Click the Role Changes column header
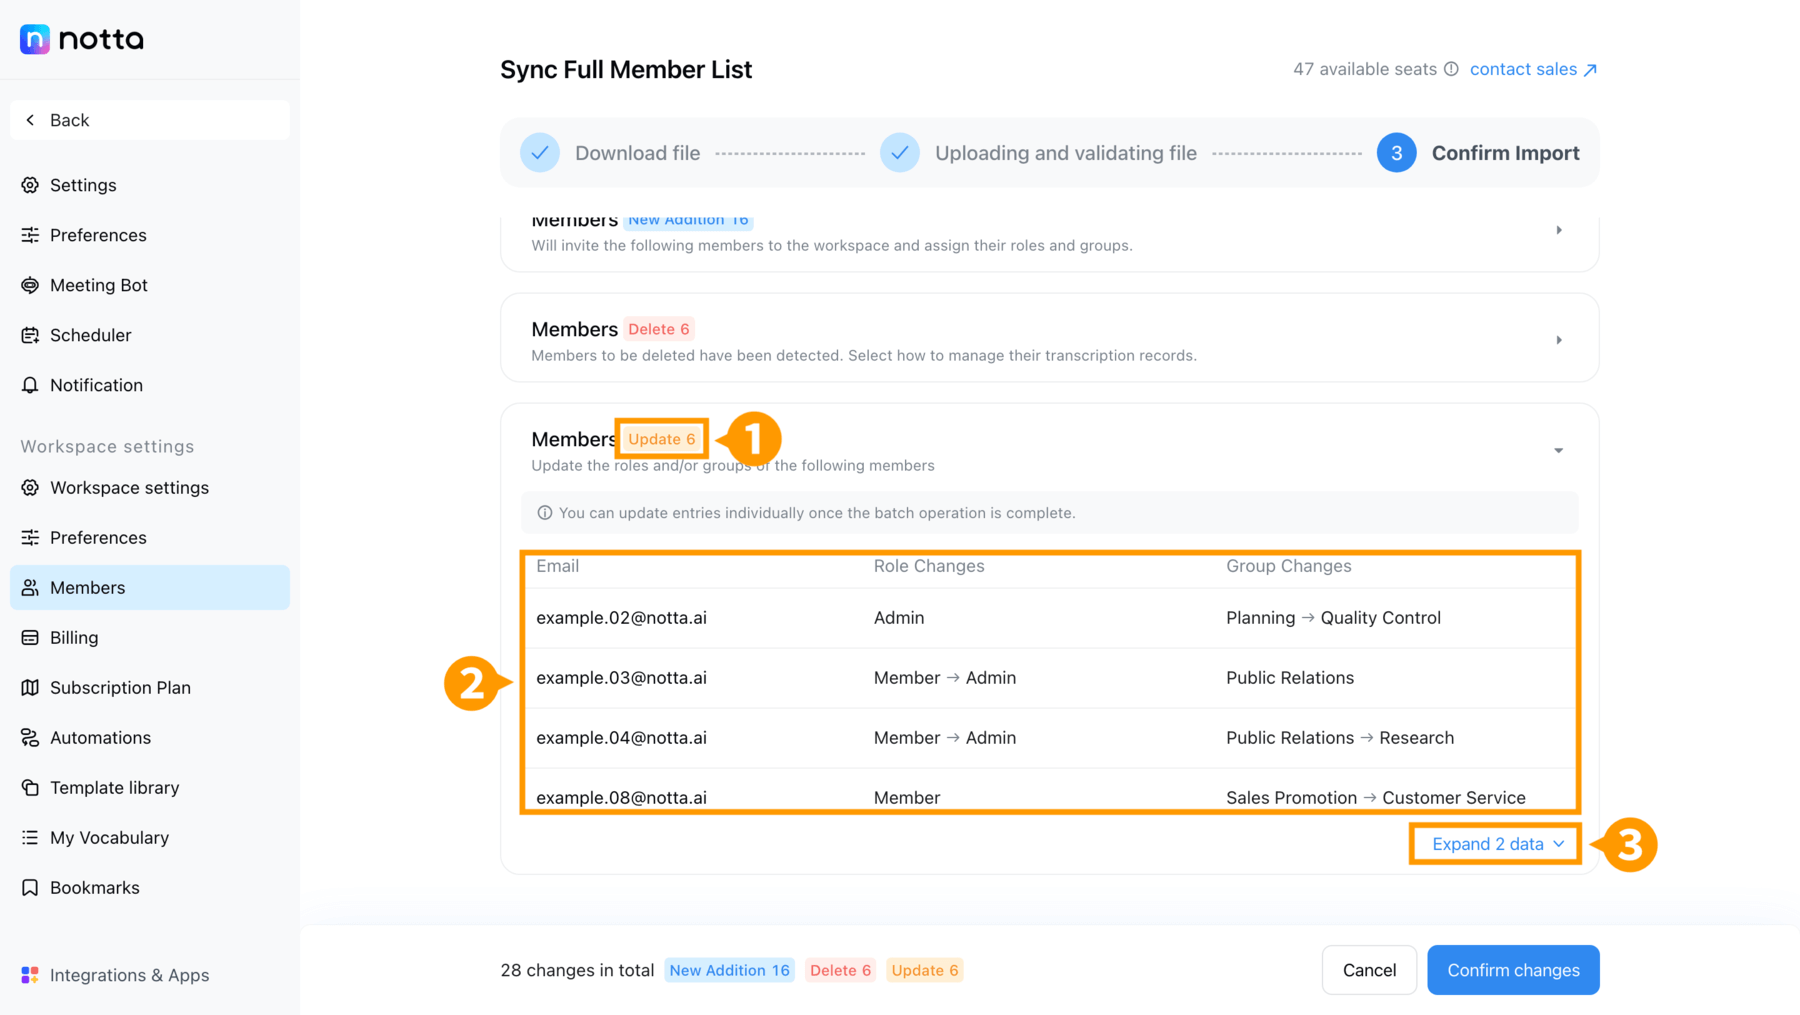 [929, 566]
